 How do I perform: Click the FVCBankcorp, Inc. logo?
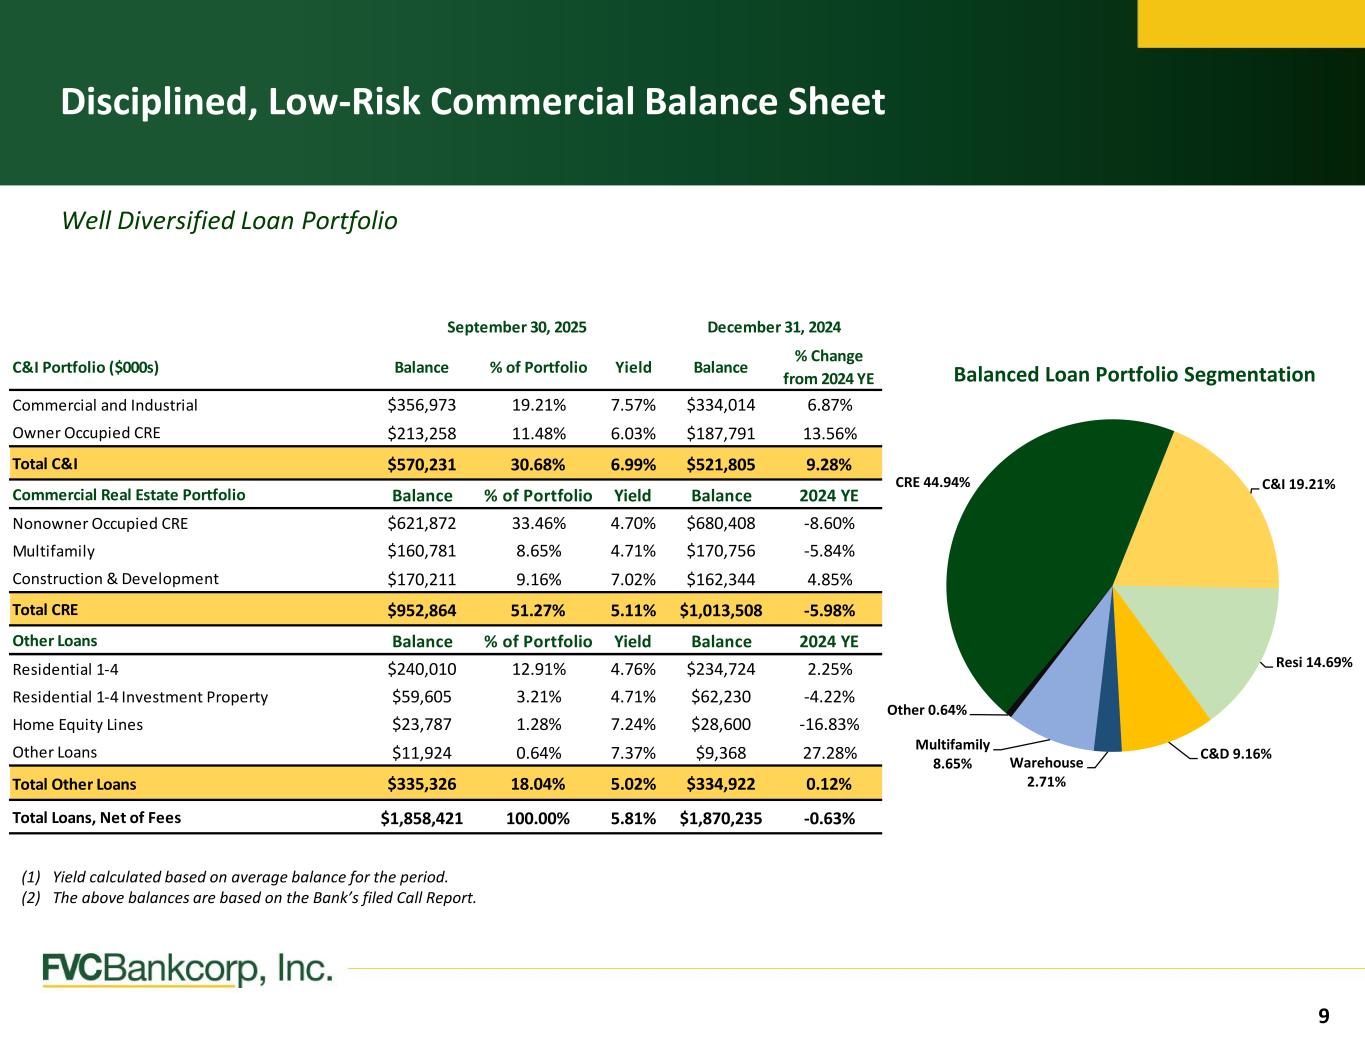[x=187, y=969]
